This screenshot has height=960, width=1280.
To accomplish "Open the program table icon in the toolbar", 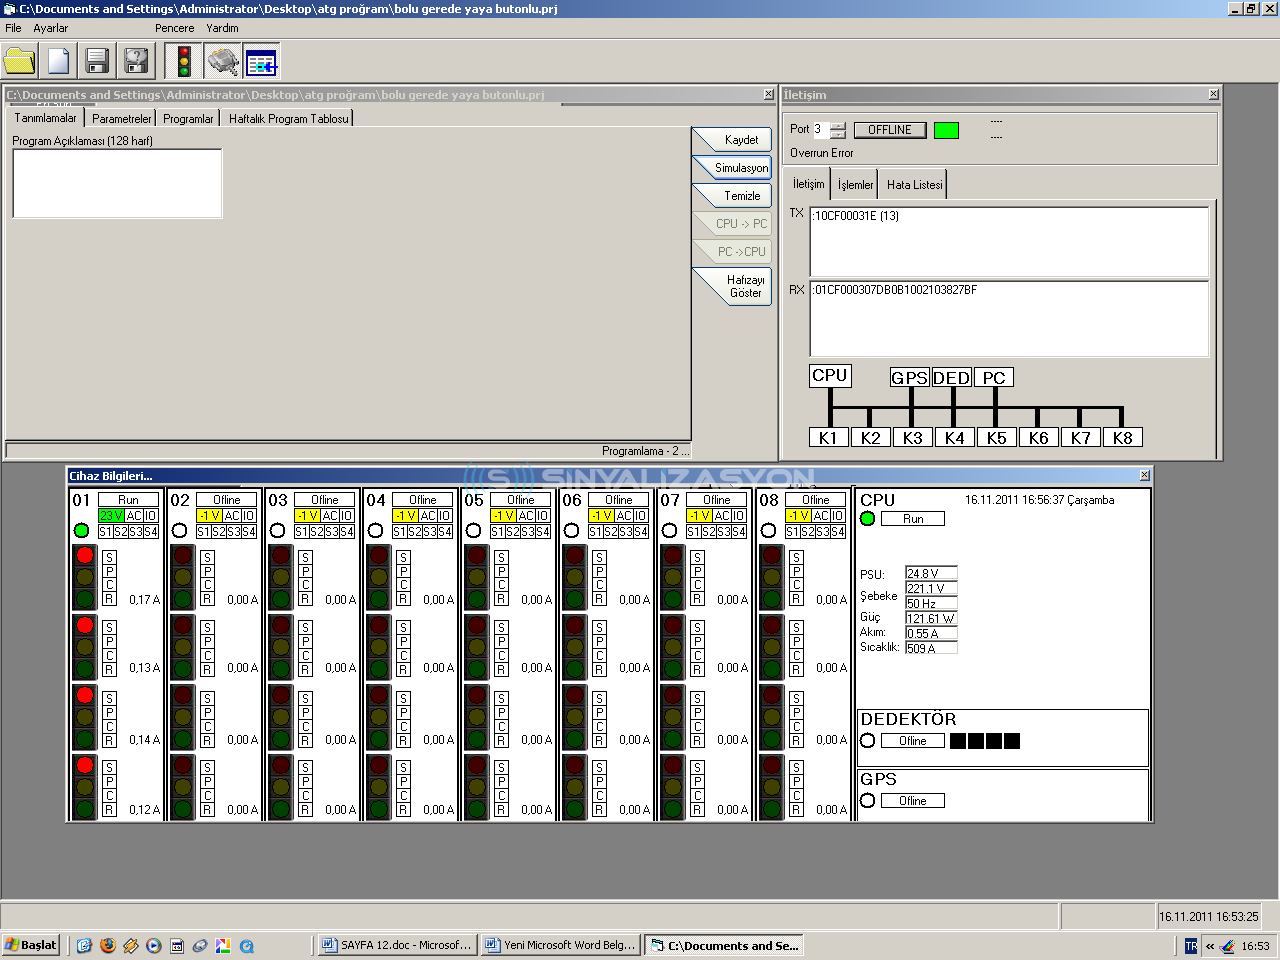I will point(262,60).
